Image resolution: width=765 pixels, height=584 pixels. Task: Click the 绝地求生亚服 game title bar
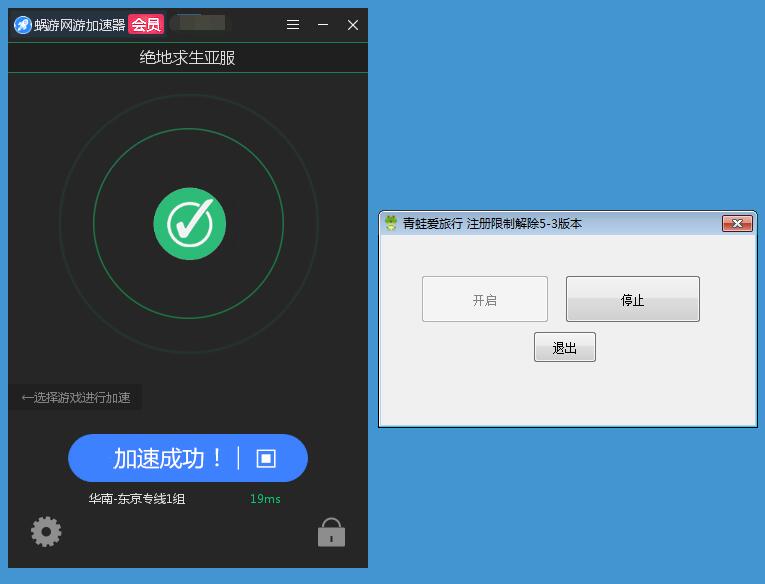(188, 58)
